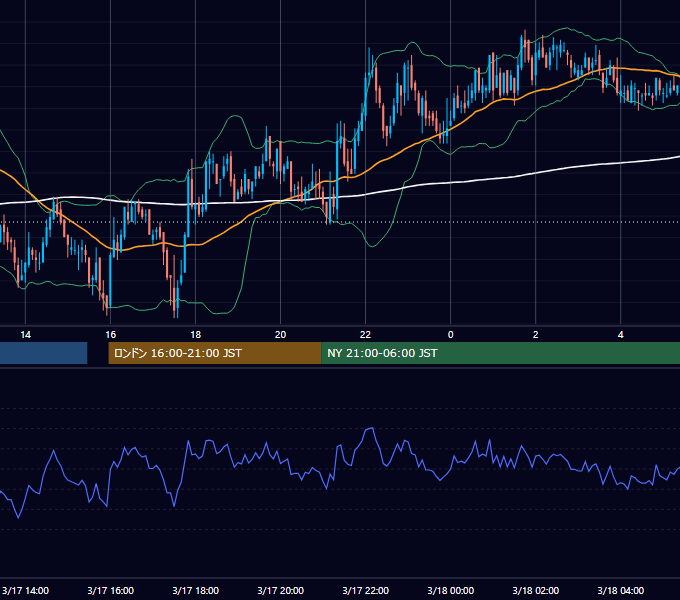Click the NY 21:00-06:00 JST session bar
The width and height of the screenshot is (680, 600).
pyautogui.click(x=500, y=353)
